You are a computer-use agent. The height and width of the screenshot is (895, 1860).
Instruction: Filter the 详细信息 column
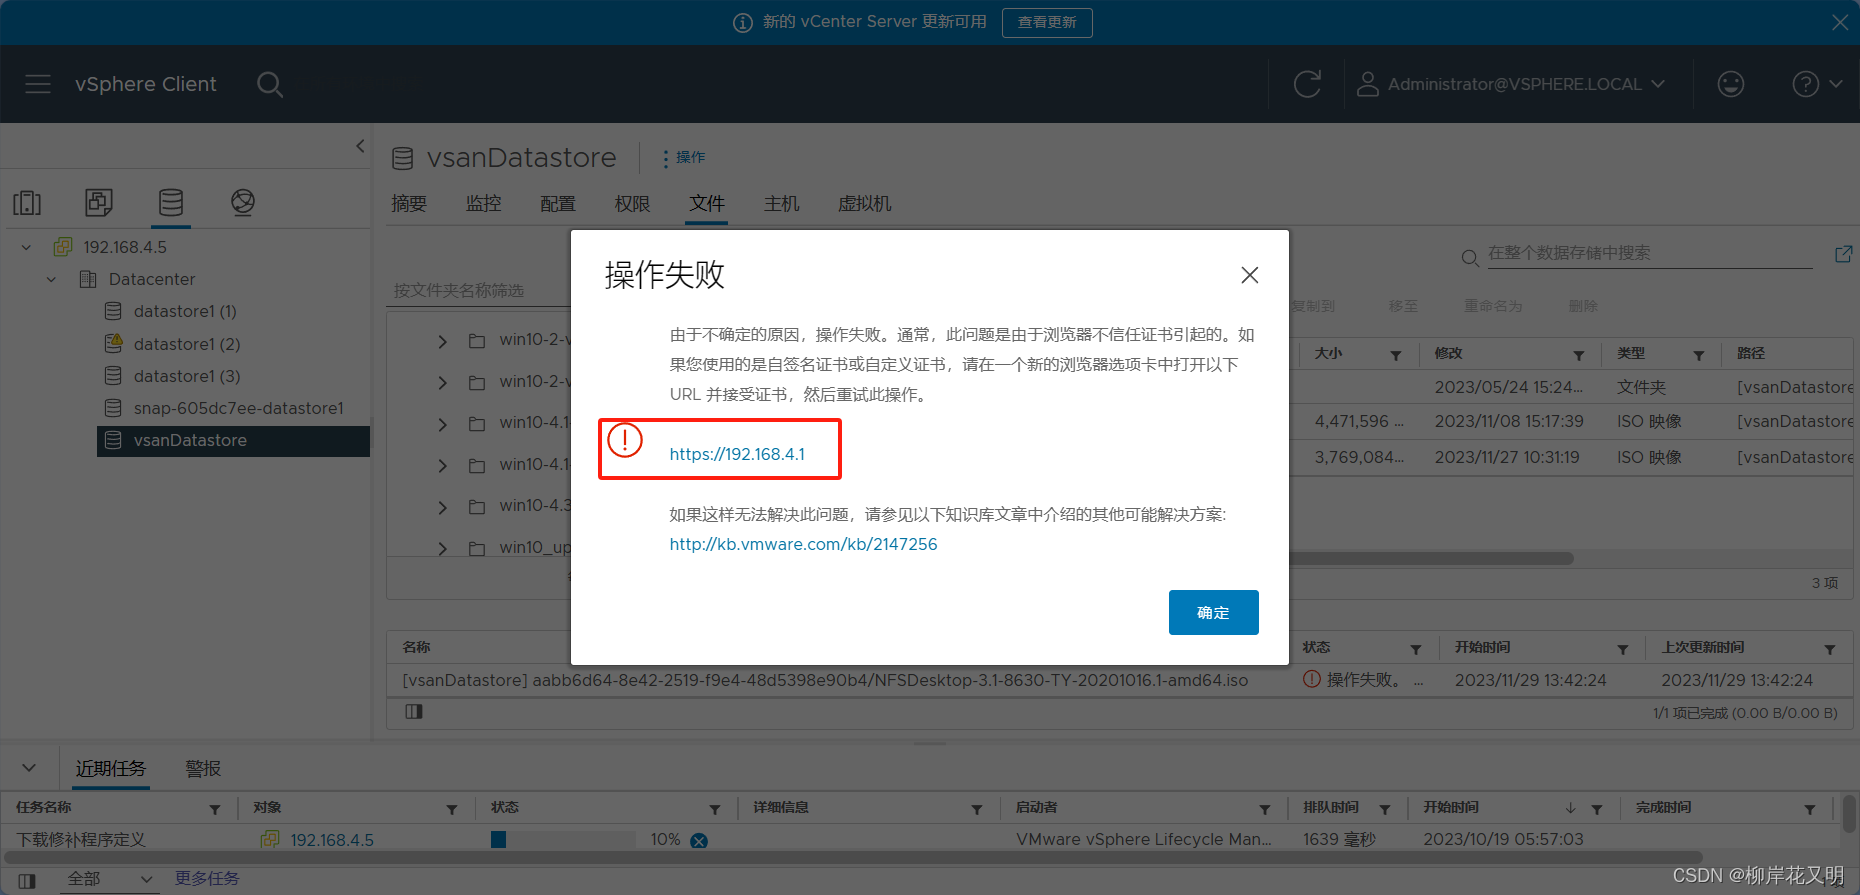click(x=977, y=809)
